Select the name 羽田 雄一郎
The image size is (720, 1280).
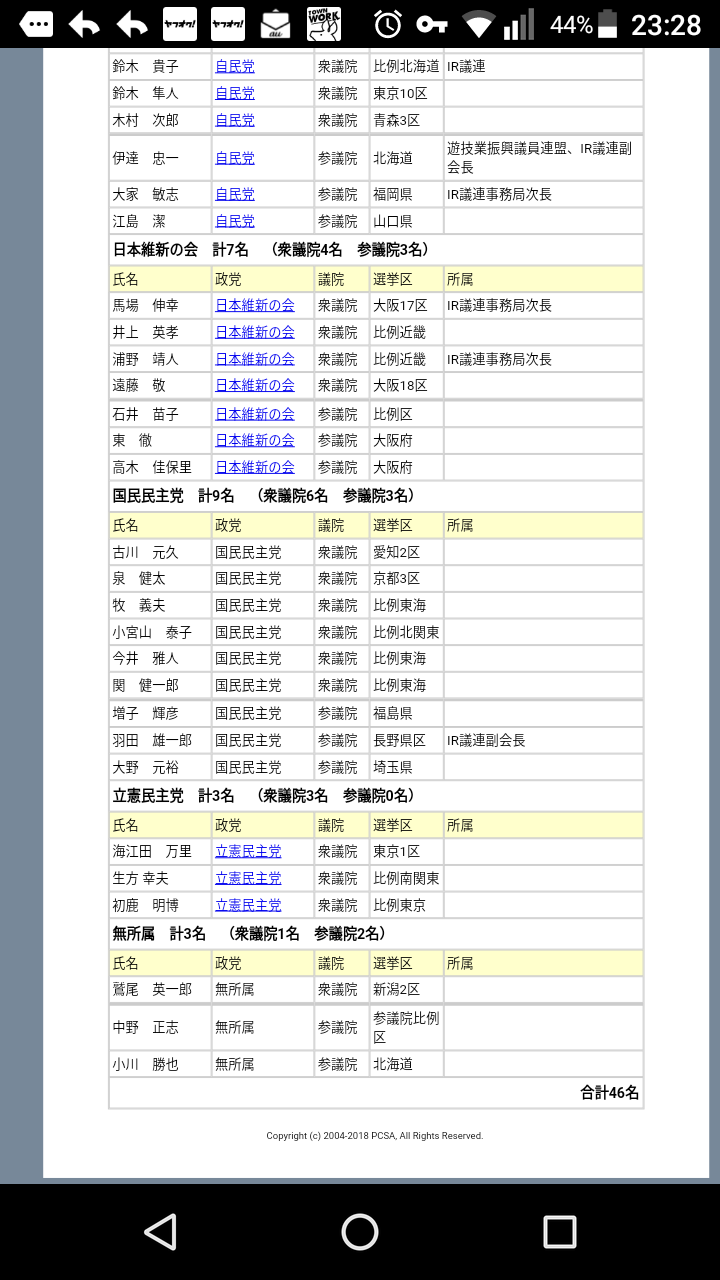[153, 741]
